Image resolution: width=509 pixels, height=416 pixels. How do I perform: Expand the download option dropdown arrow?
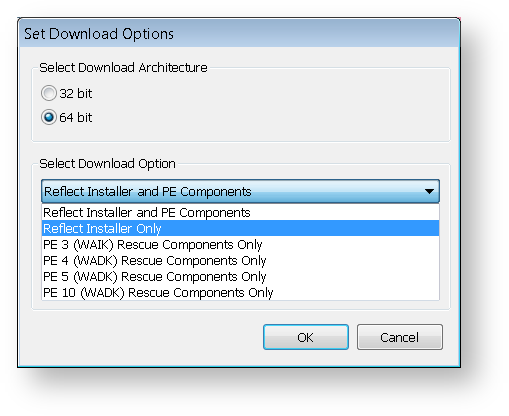point(429,191)
